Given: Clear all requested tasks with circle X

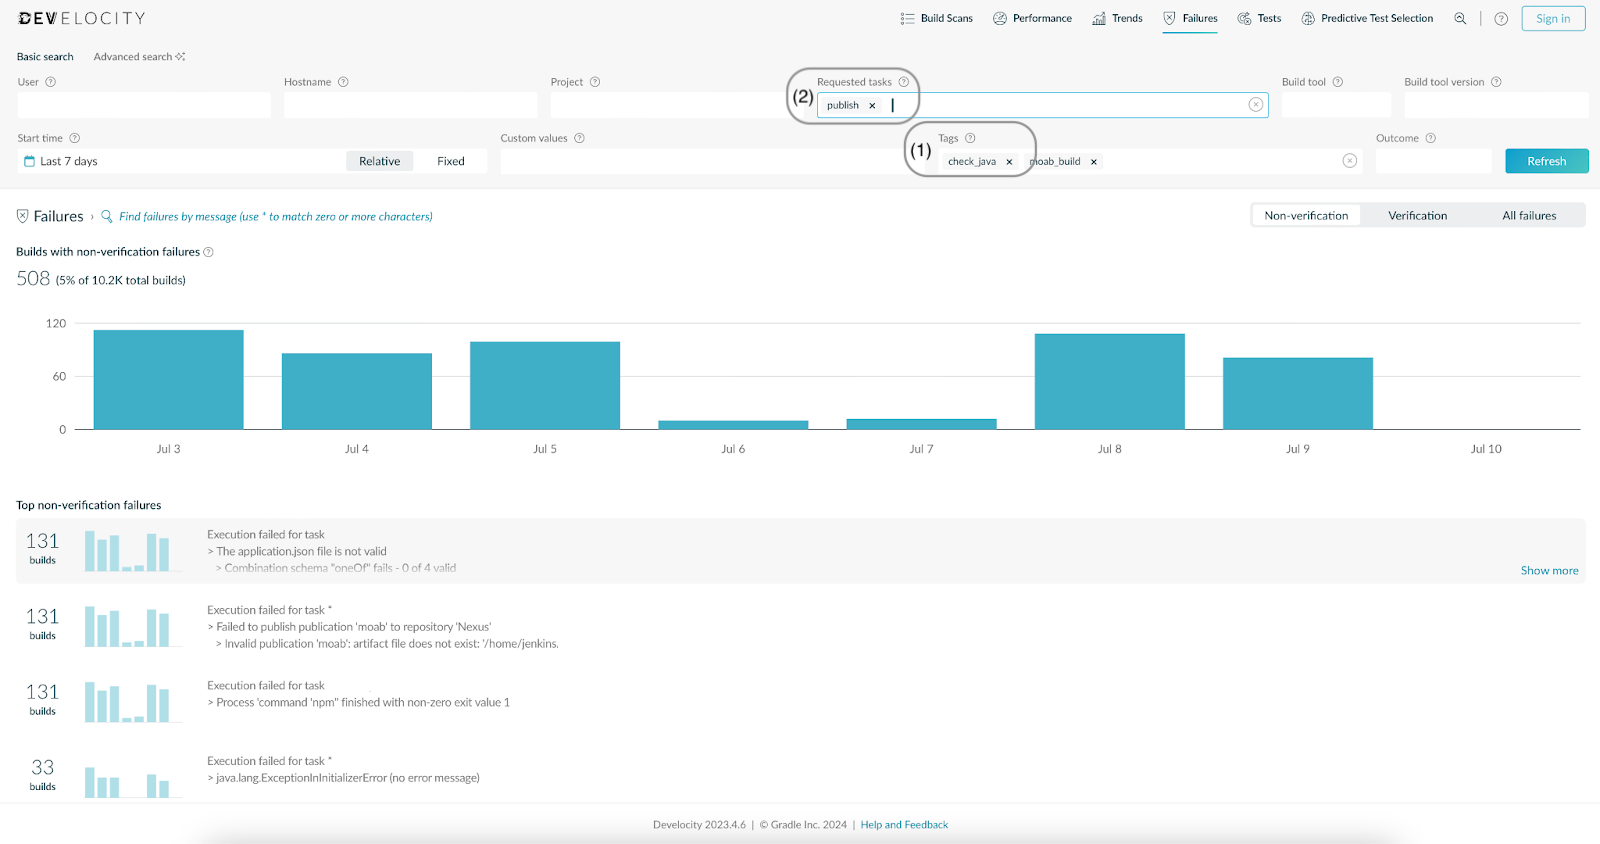Looking at the screenshot, I should [x=1256, y=105].
